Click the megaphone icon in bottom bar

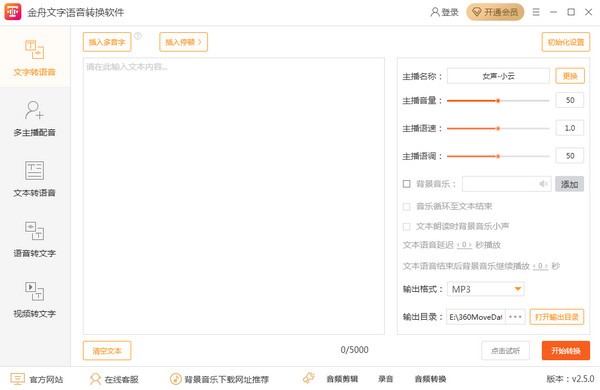click(x=309, y=378)
